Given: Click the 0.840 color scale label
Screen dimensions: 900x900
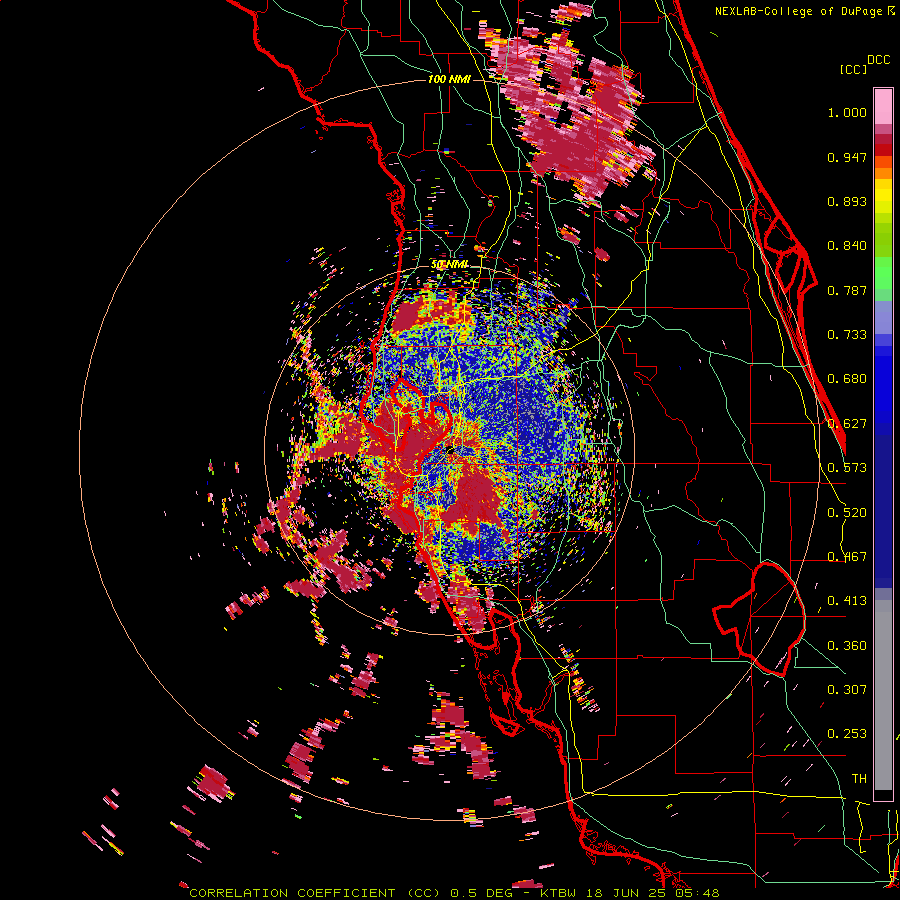Looking at the screenshot, I should [847, 246].
